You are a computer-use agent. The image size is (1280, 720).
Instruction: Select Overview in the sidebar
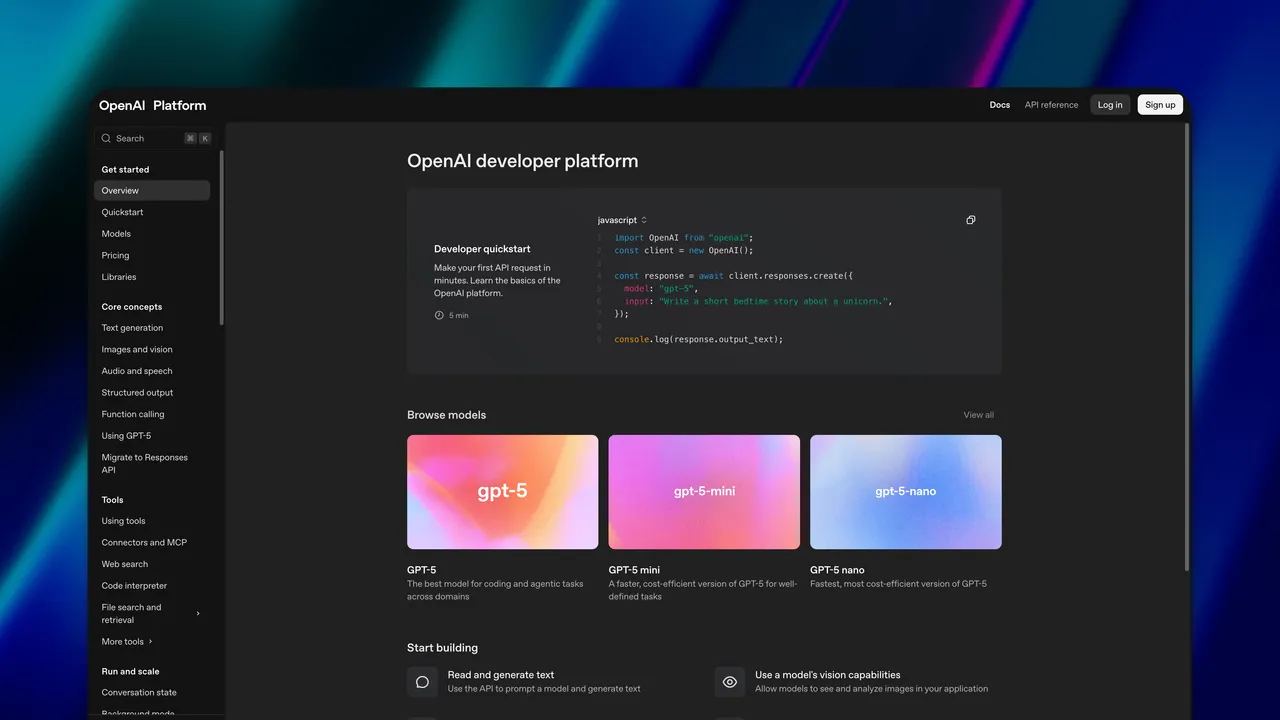coord(152,190)
